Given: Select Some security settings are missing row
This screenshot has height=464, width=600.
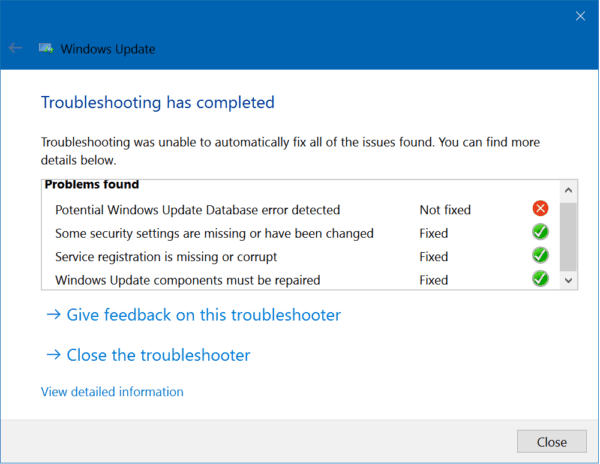Looking at the screenshot, I should coord(214,233).
